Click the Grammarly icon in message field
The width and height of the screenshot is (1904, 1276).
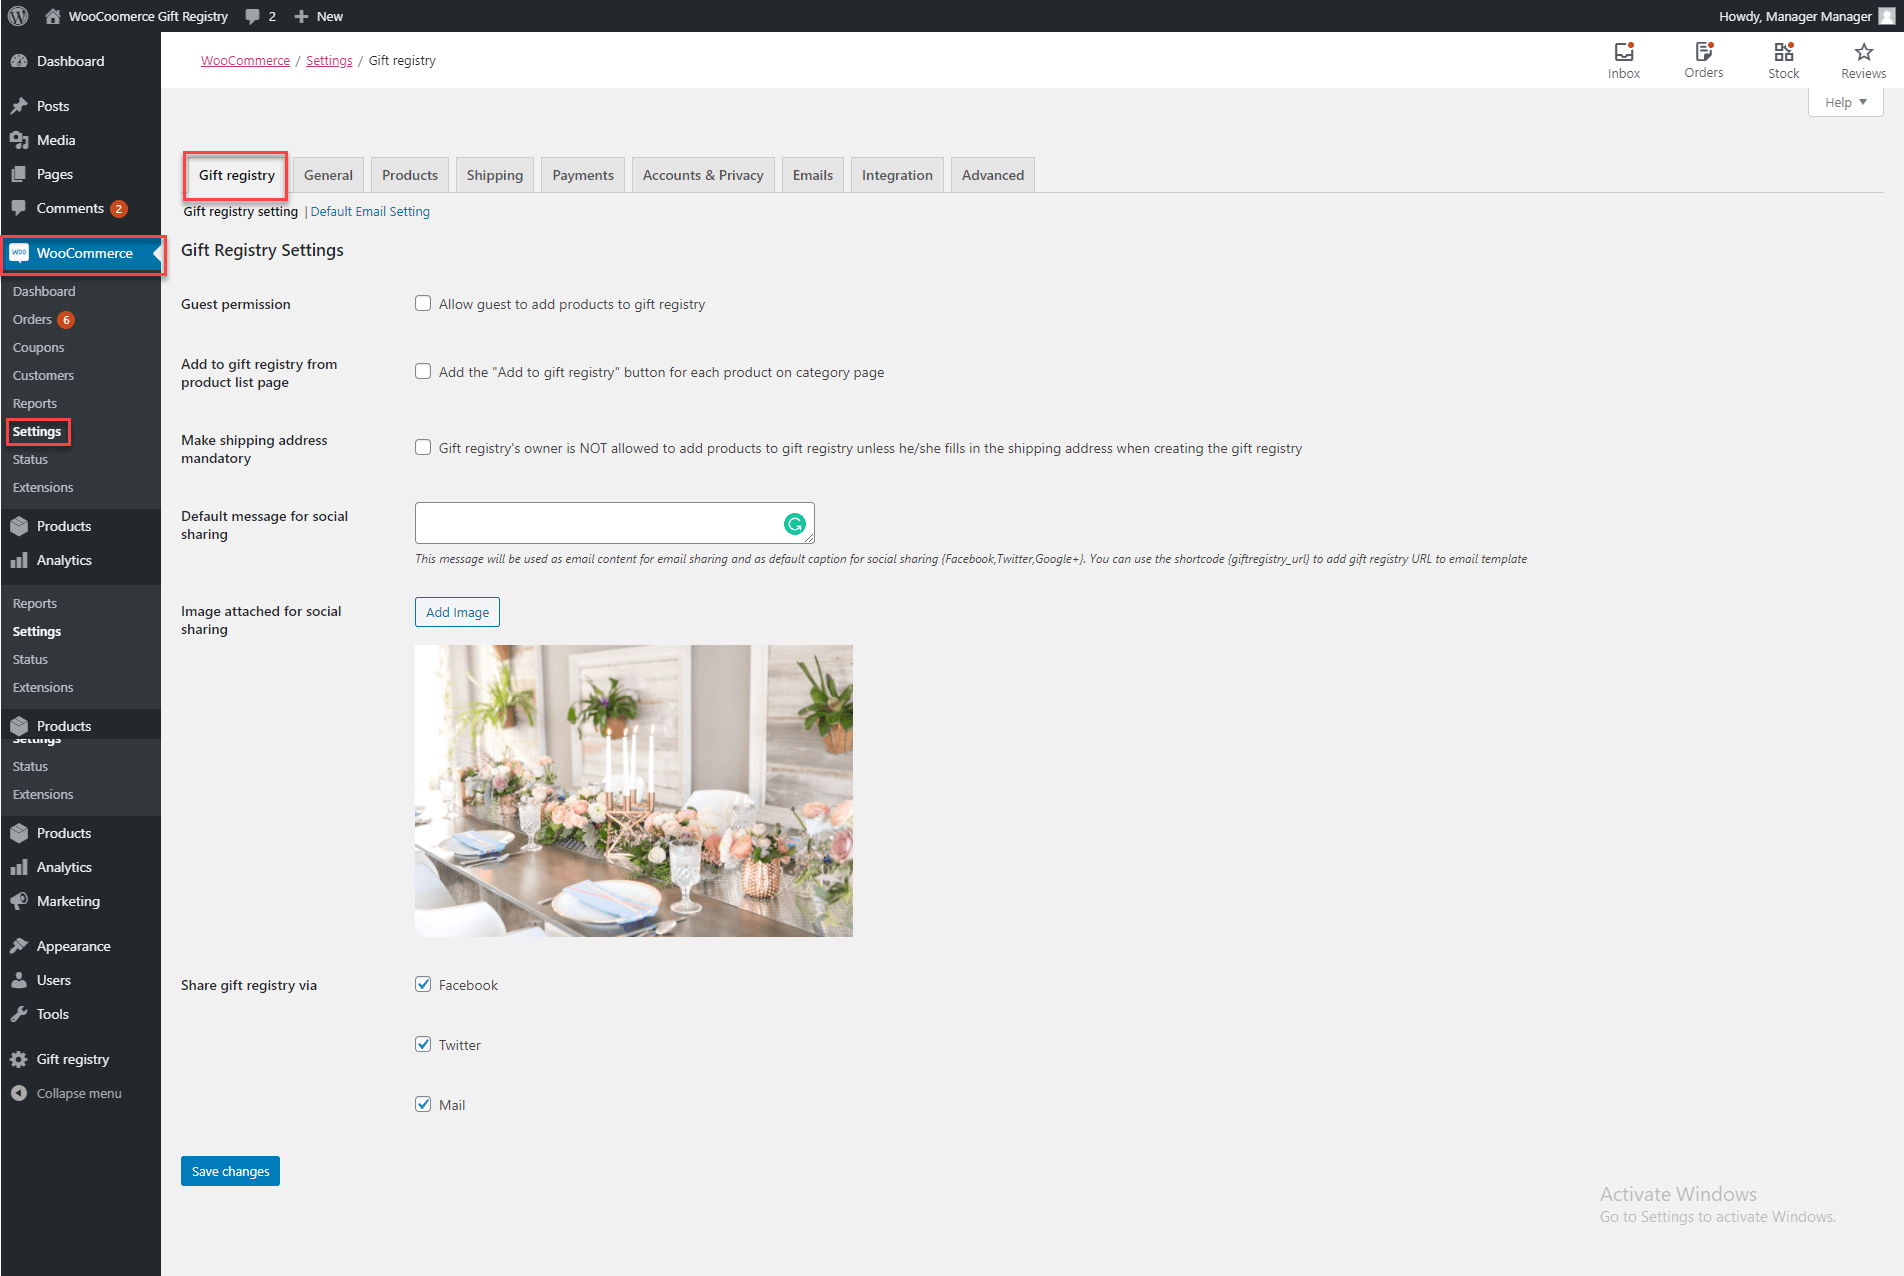(795, 523)
